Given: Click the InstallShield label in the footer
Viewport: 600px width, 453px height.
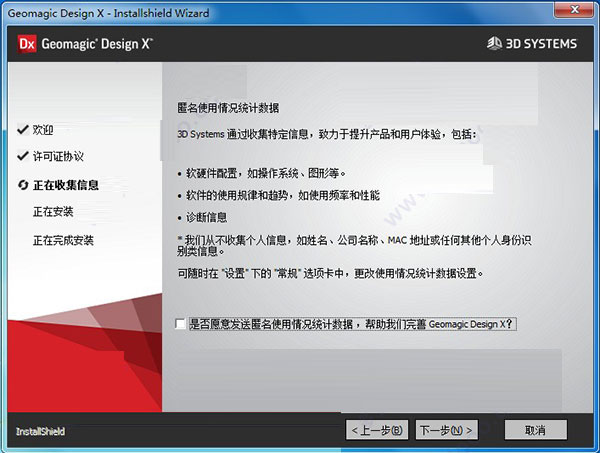Looking at the screenshot, I should 41,431.
